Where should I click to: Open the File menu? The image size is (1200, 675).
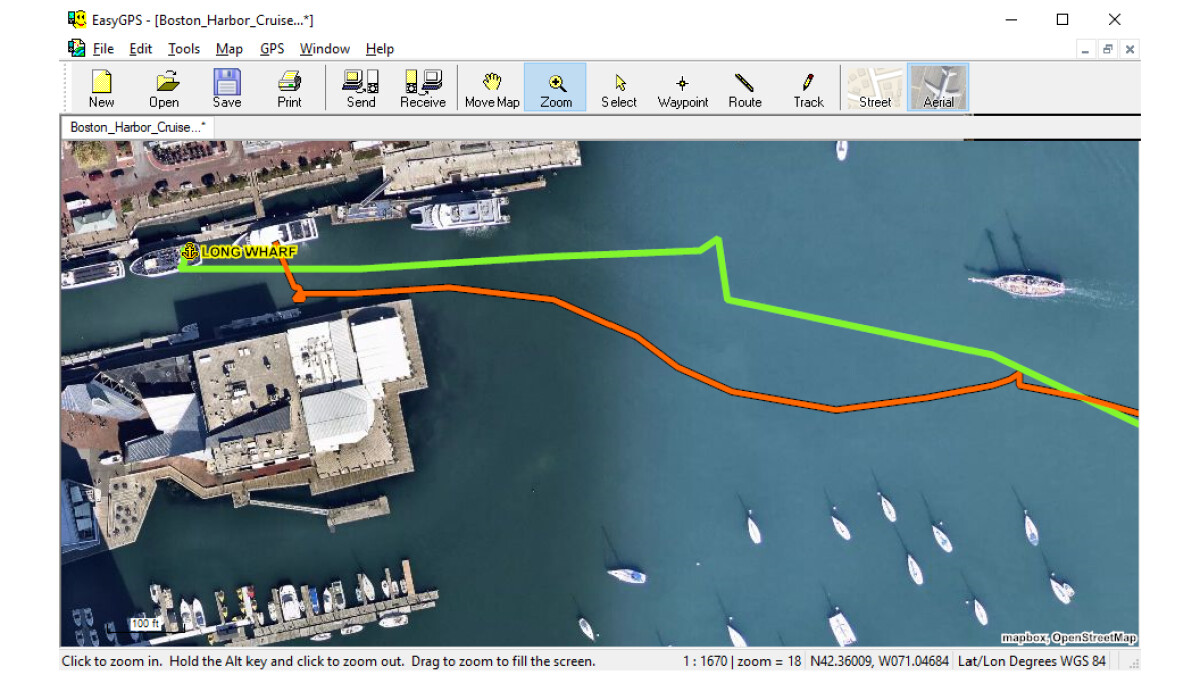click(102, 49)
